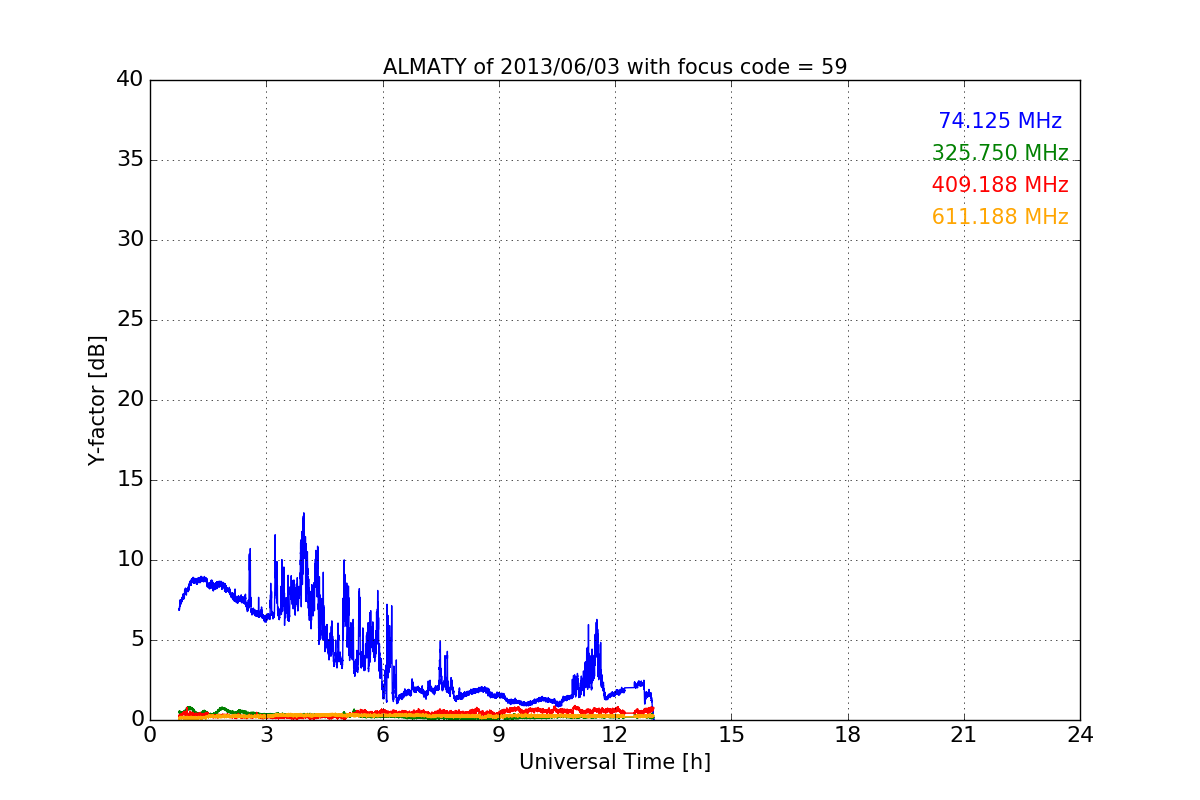
Task: Click x-axis tick label 3
Action: coord(267,735)
